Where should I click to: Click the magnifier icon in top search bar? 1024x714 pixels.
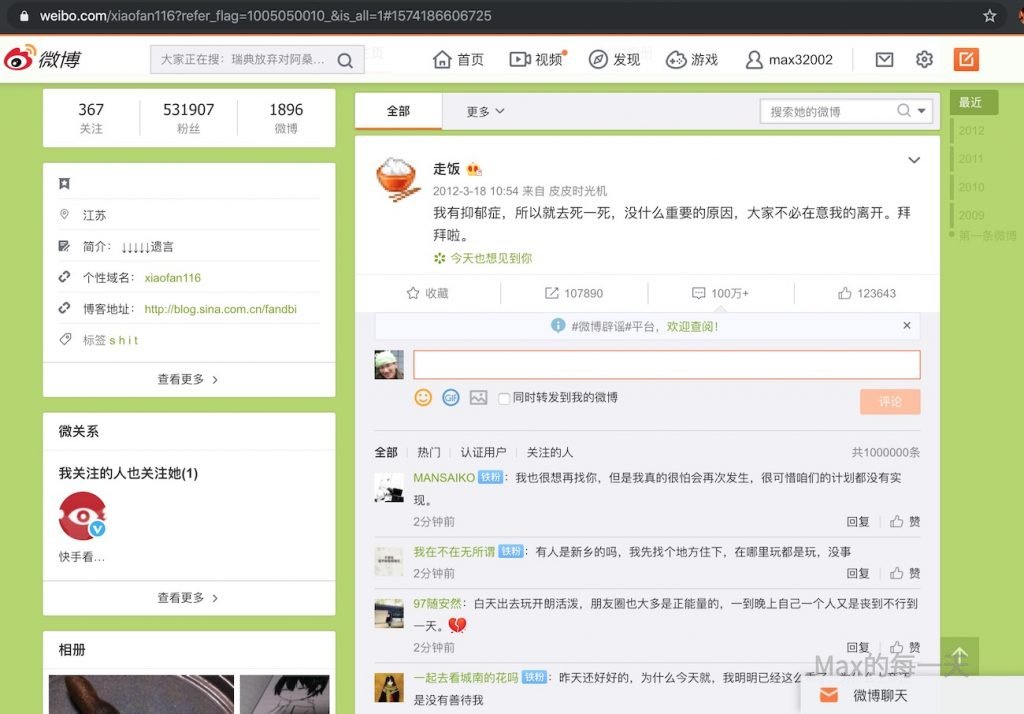click(x=345, y=60)
